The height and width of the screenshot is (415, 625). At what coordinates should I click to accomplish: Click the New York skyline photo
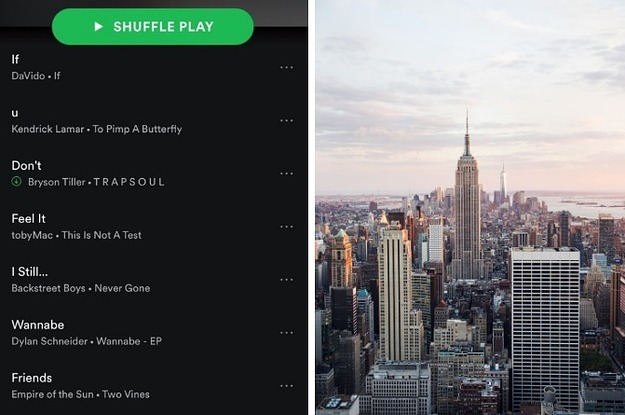[470, 207]
